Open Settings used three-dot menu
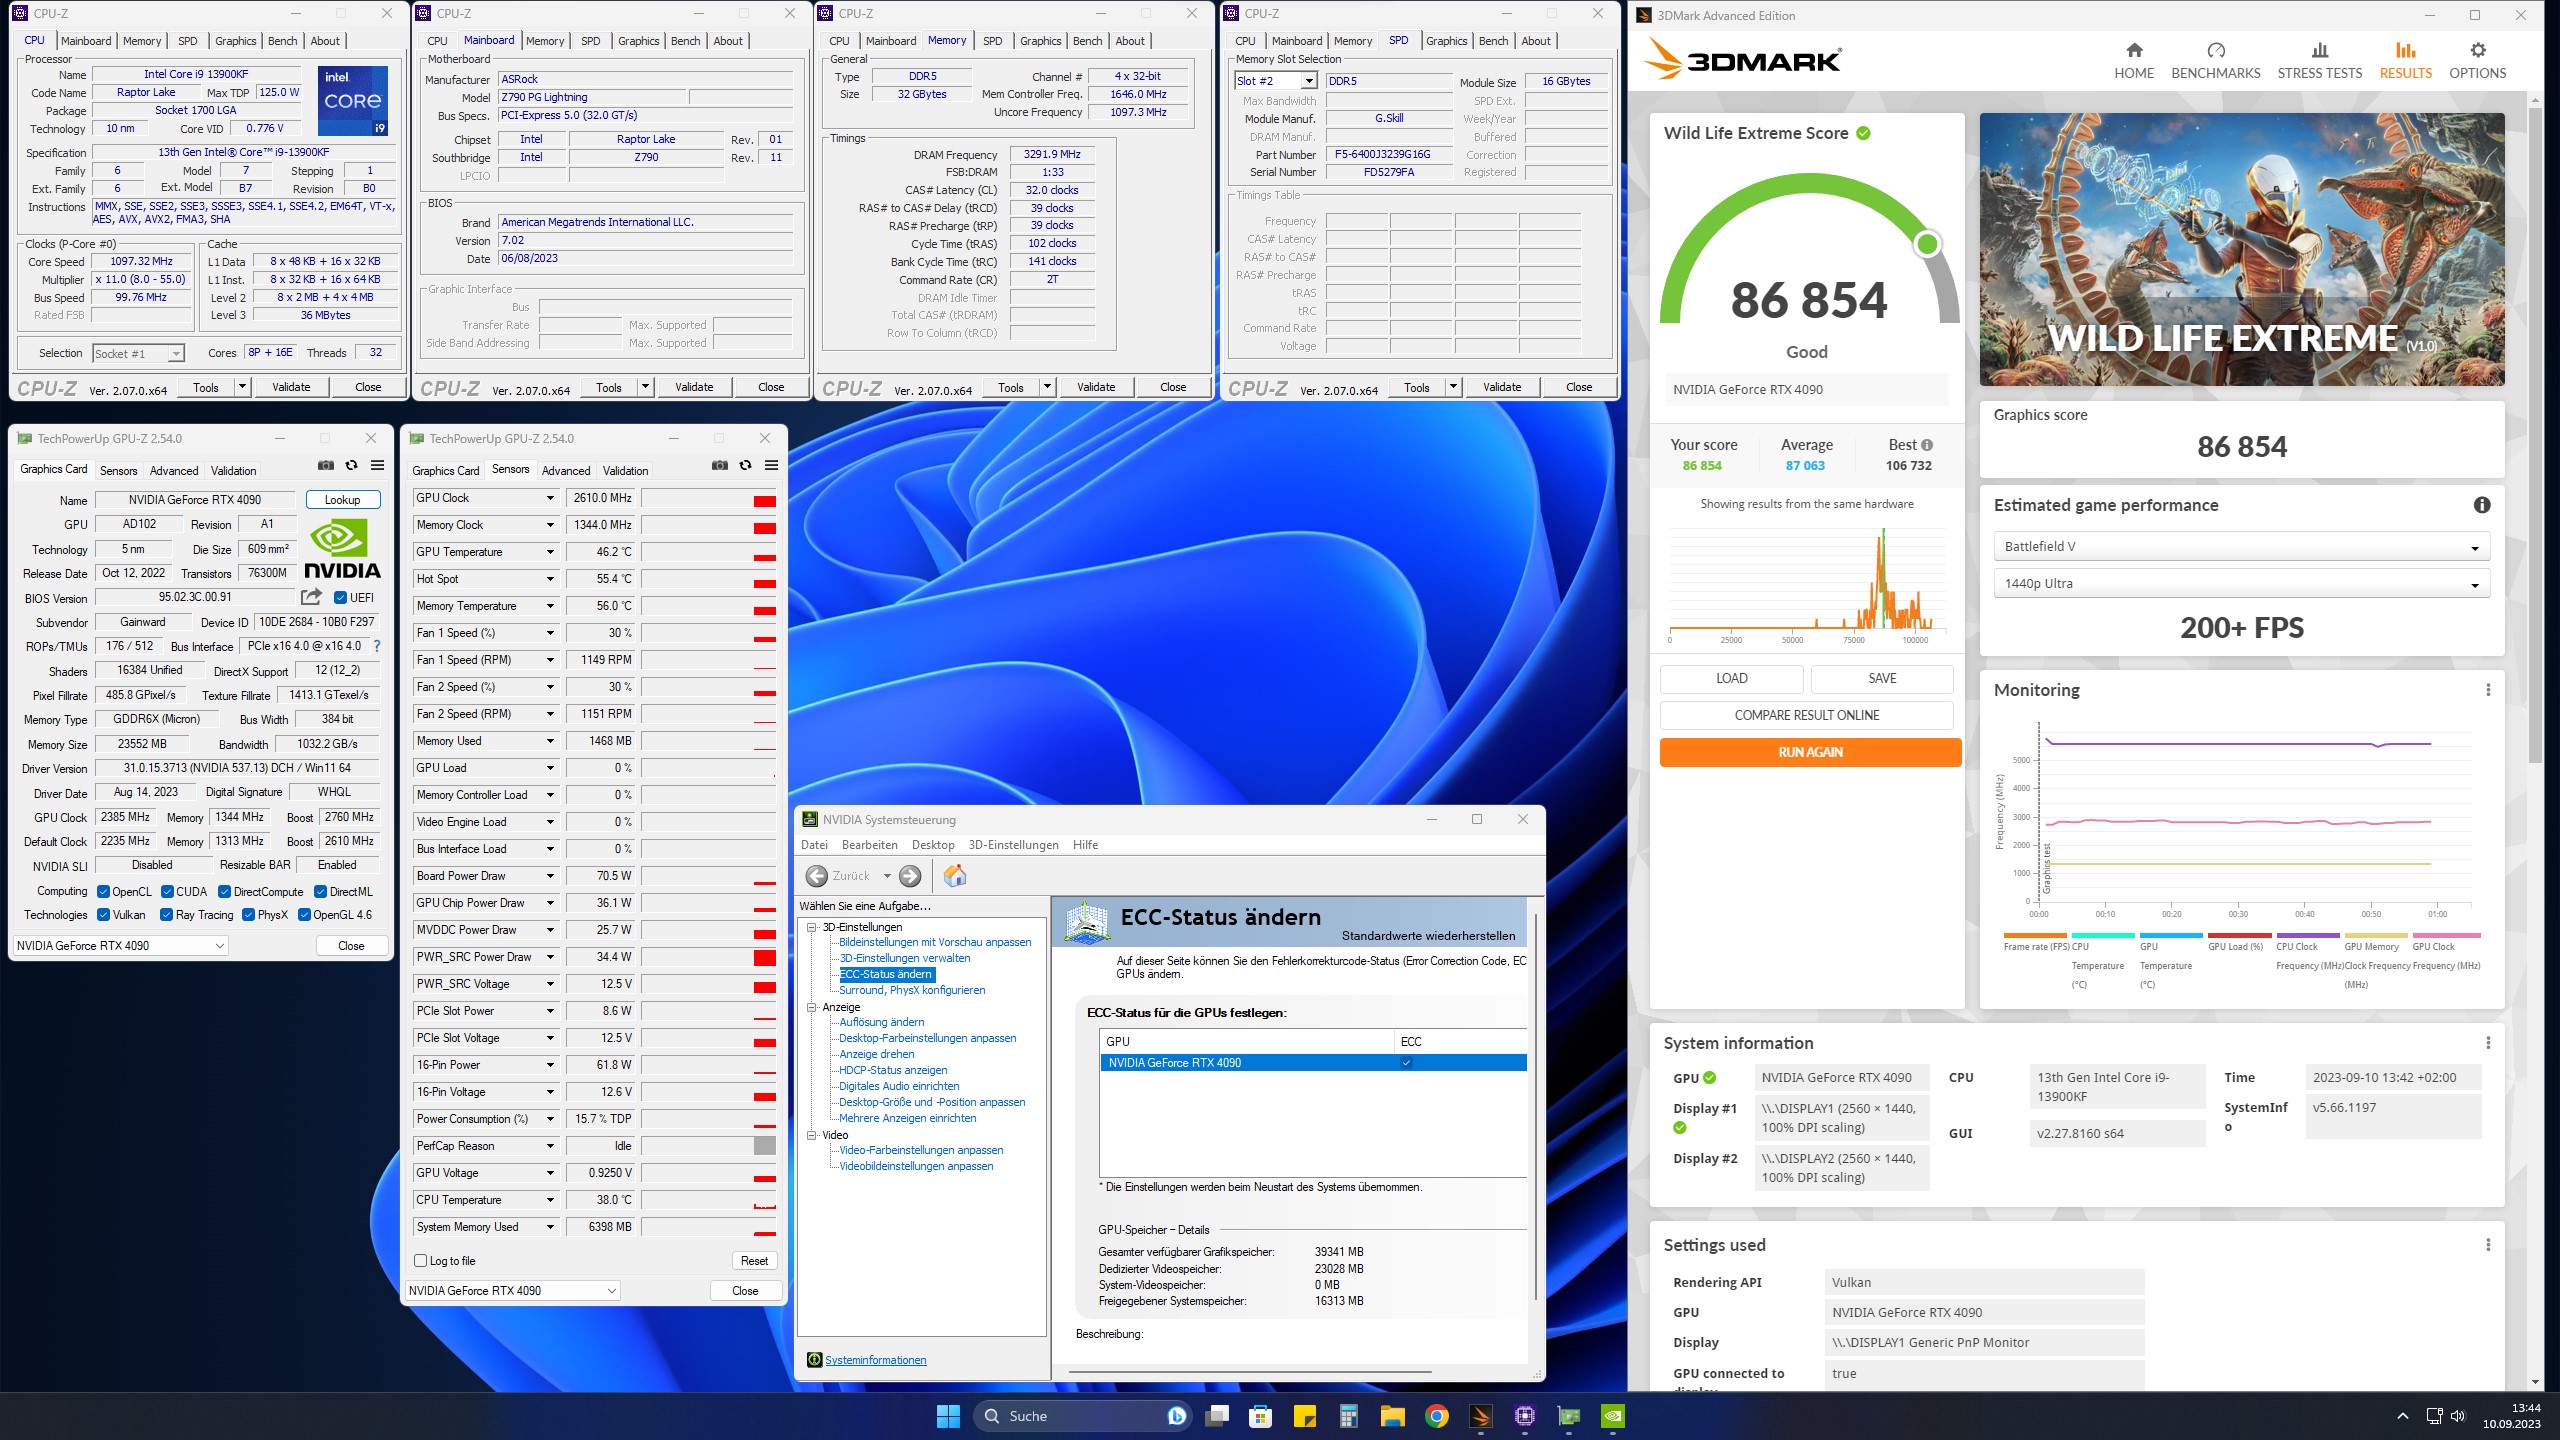The width and height of the screenshot is (2560, 1440). [x=2488, y=1245]
